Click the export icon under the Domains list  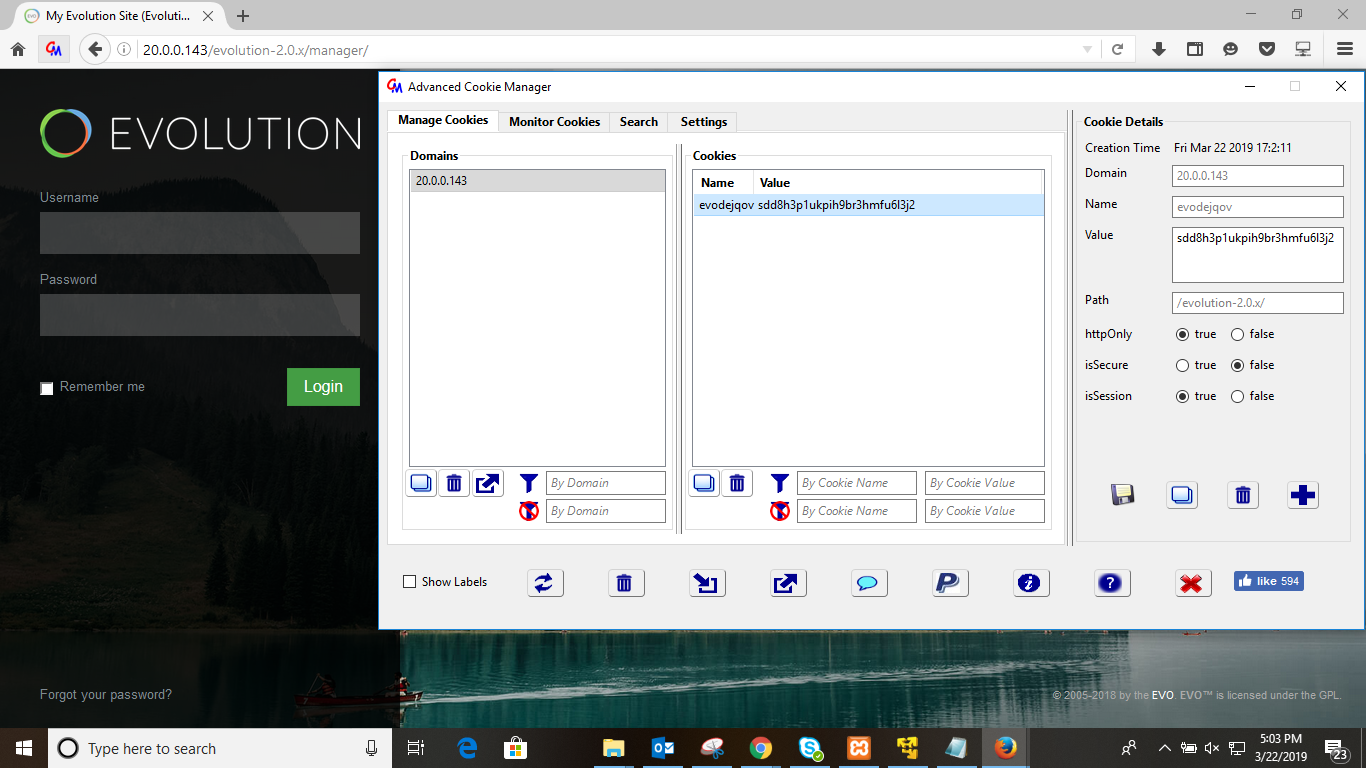(x=488, y=484)
